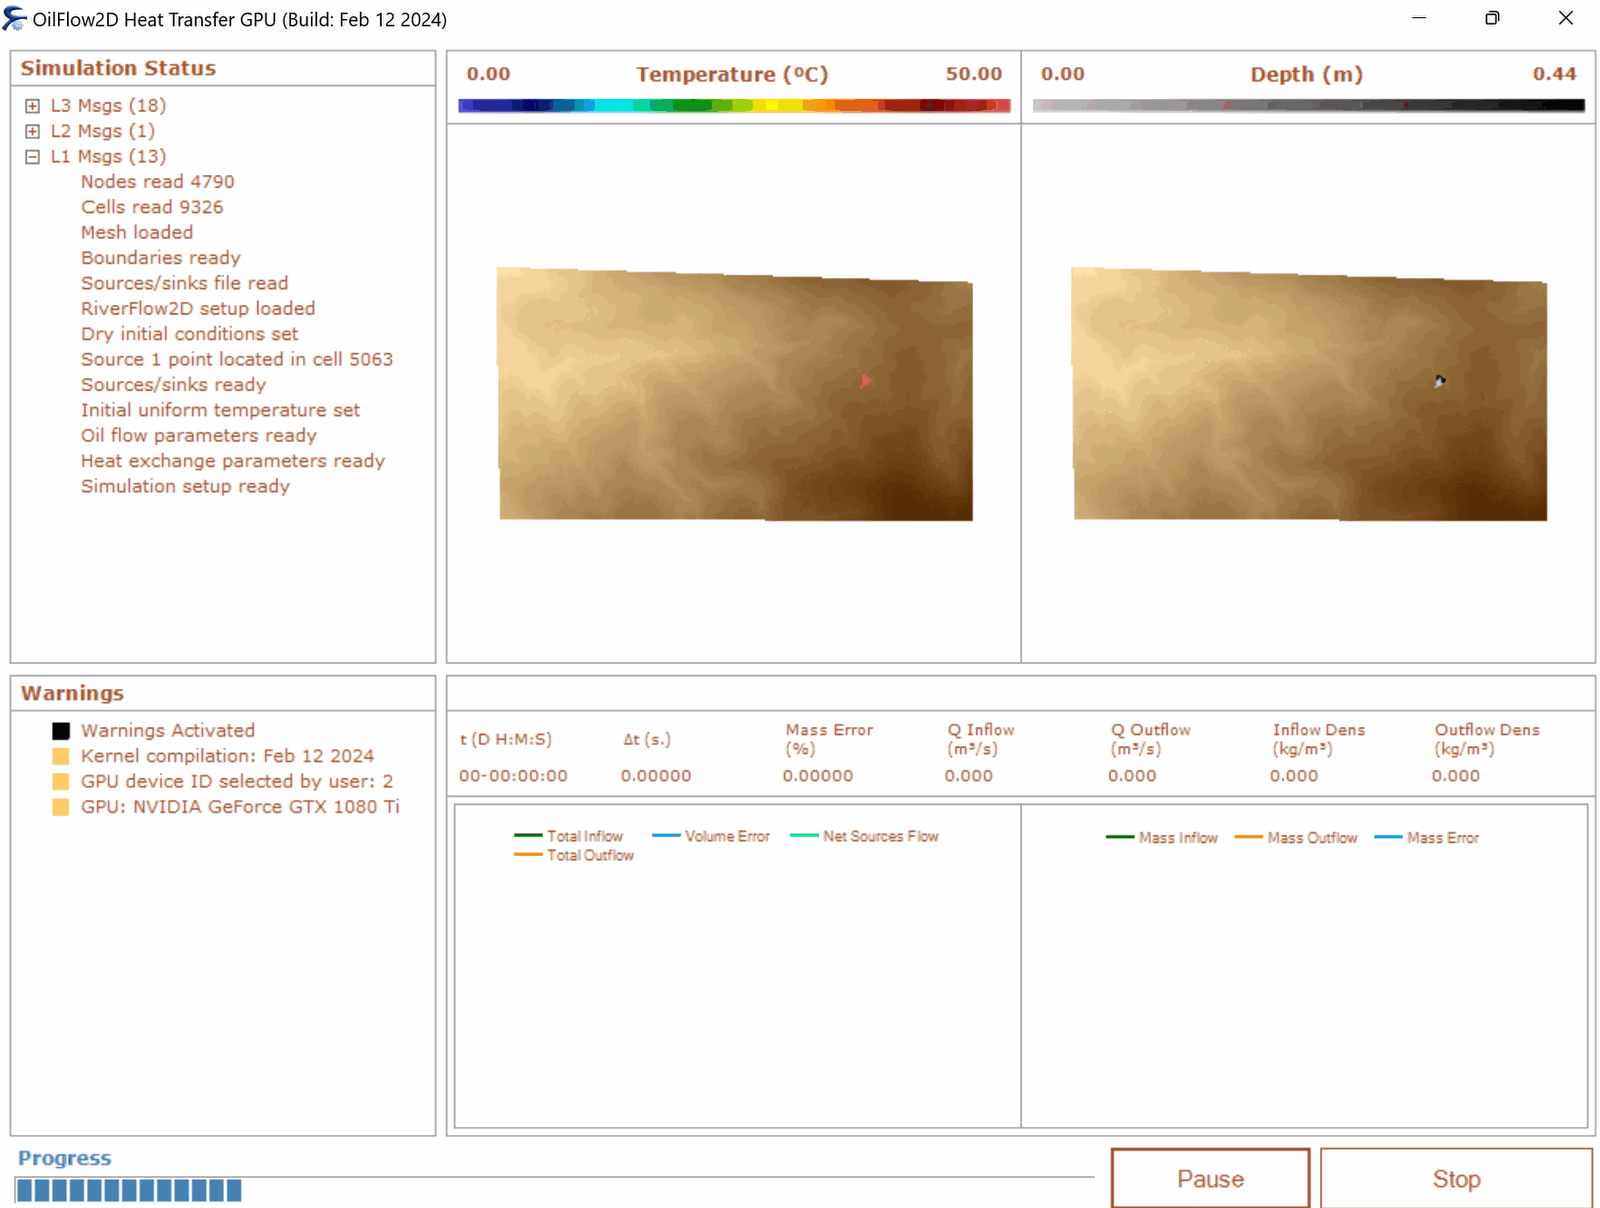Viewport: 1600px width, 1208px height.
Task: Click Depth maximum value 0.44
Action: coord(1555,74)
